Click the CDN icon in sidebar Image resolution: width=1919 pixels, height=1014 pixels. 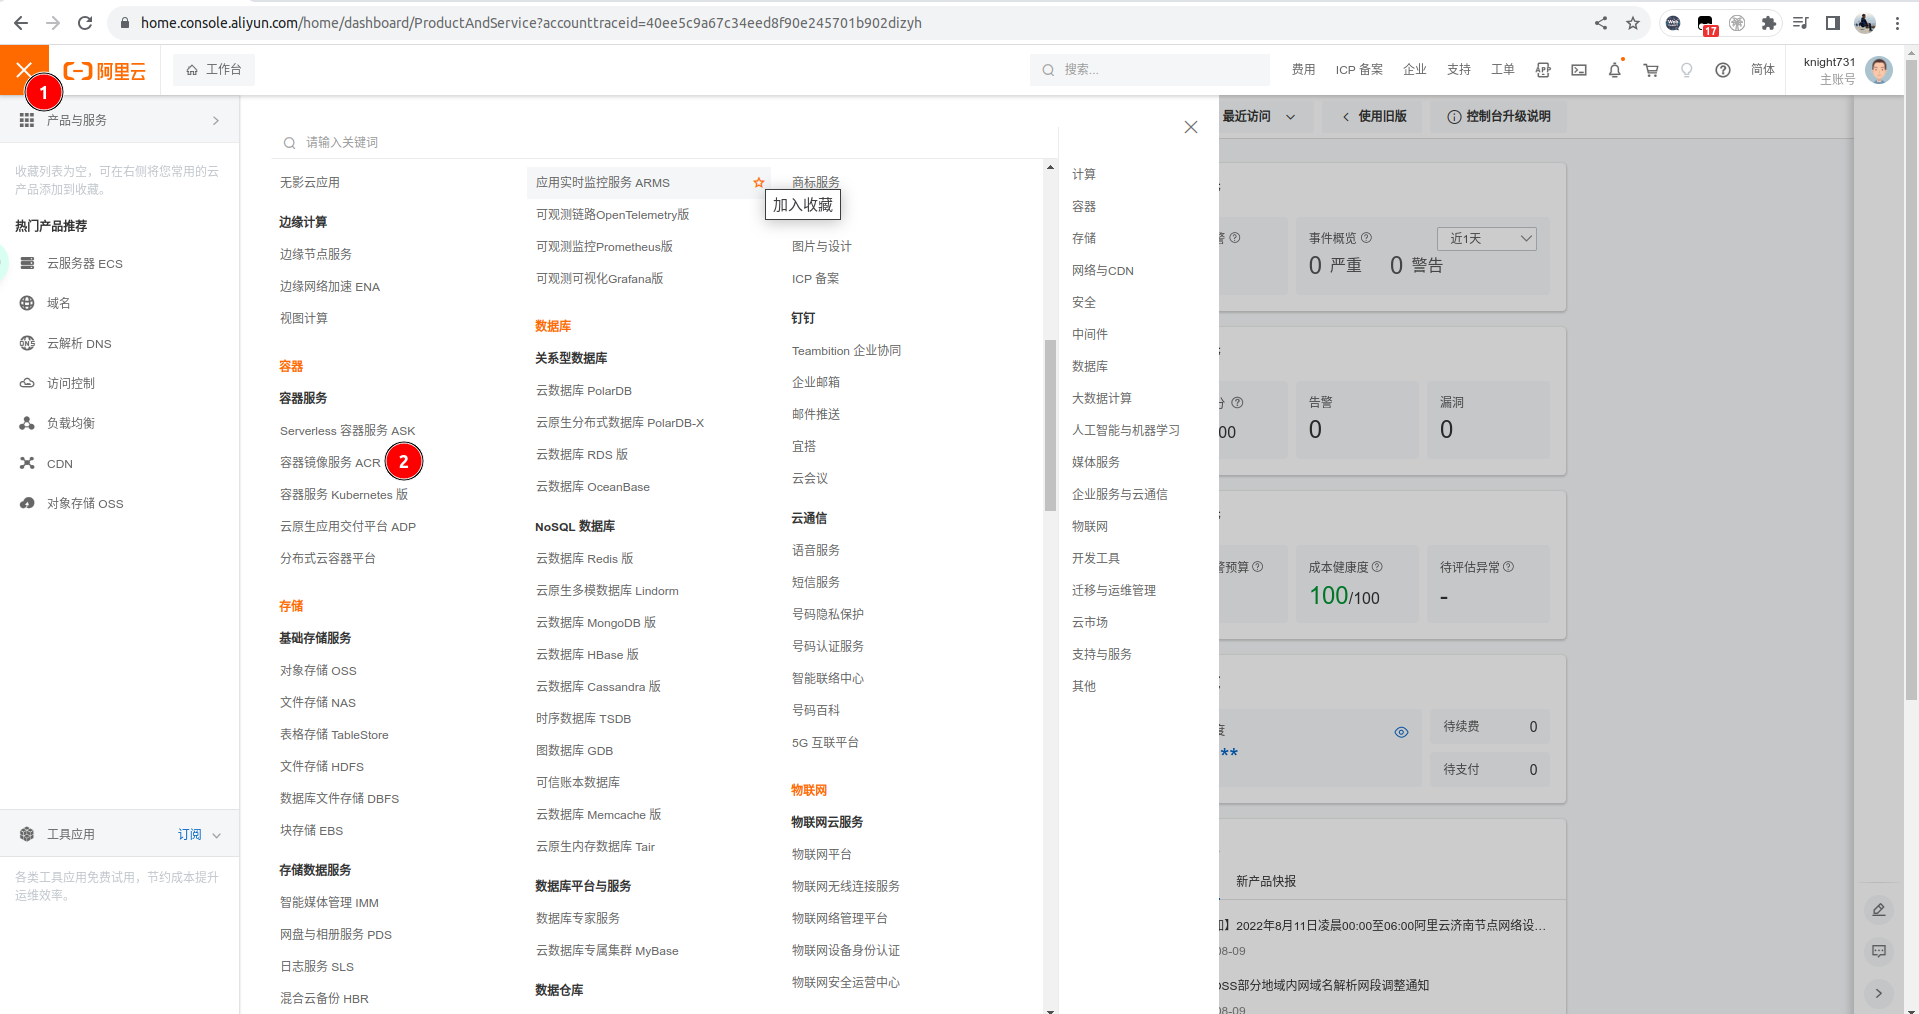coord(27,463)
